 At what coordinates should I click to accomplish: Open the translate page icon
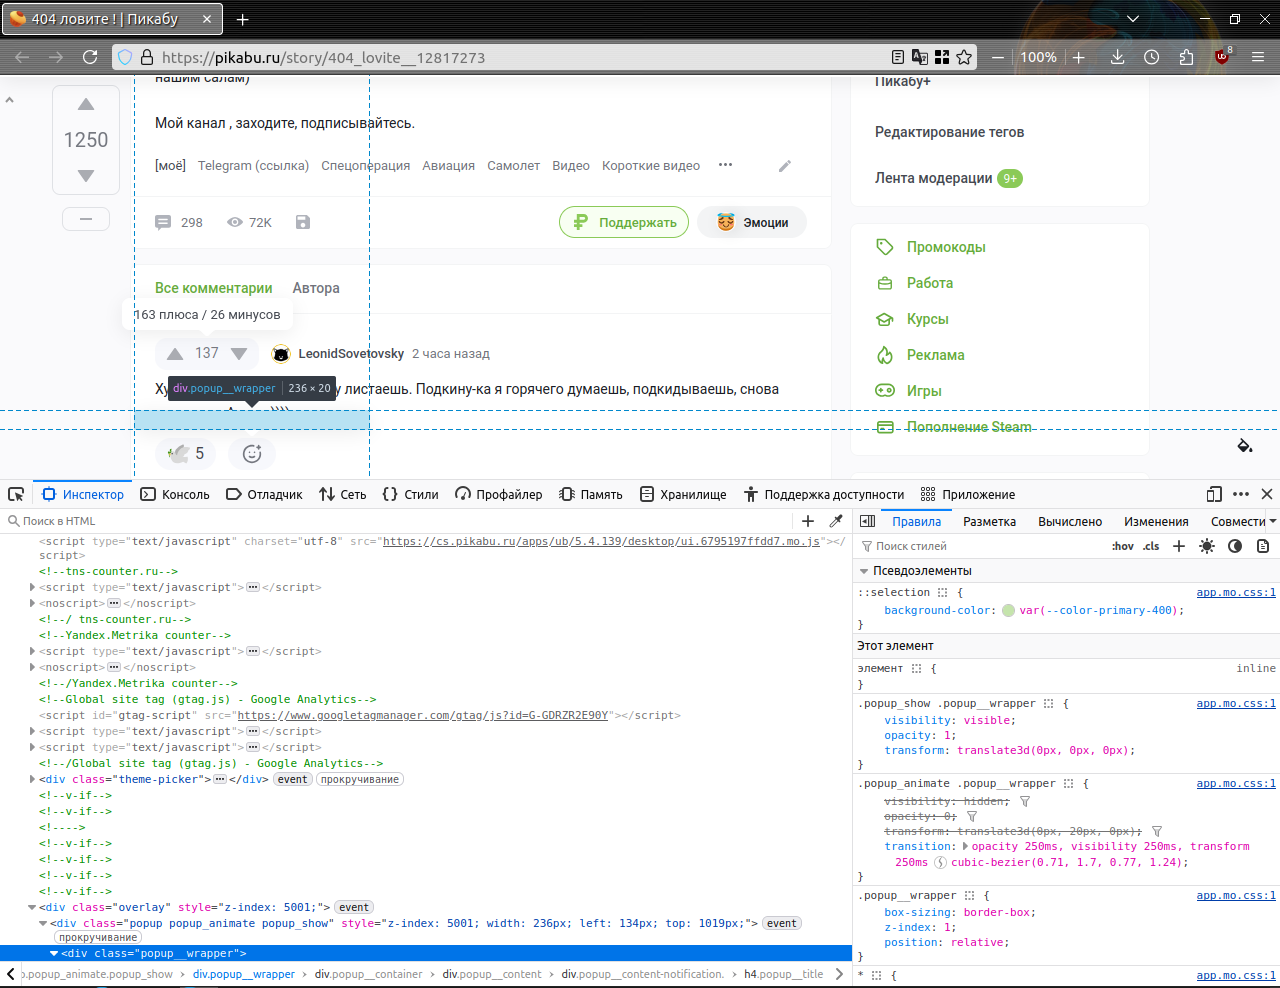click(x=920, y=57)
